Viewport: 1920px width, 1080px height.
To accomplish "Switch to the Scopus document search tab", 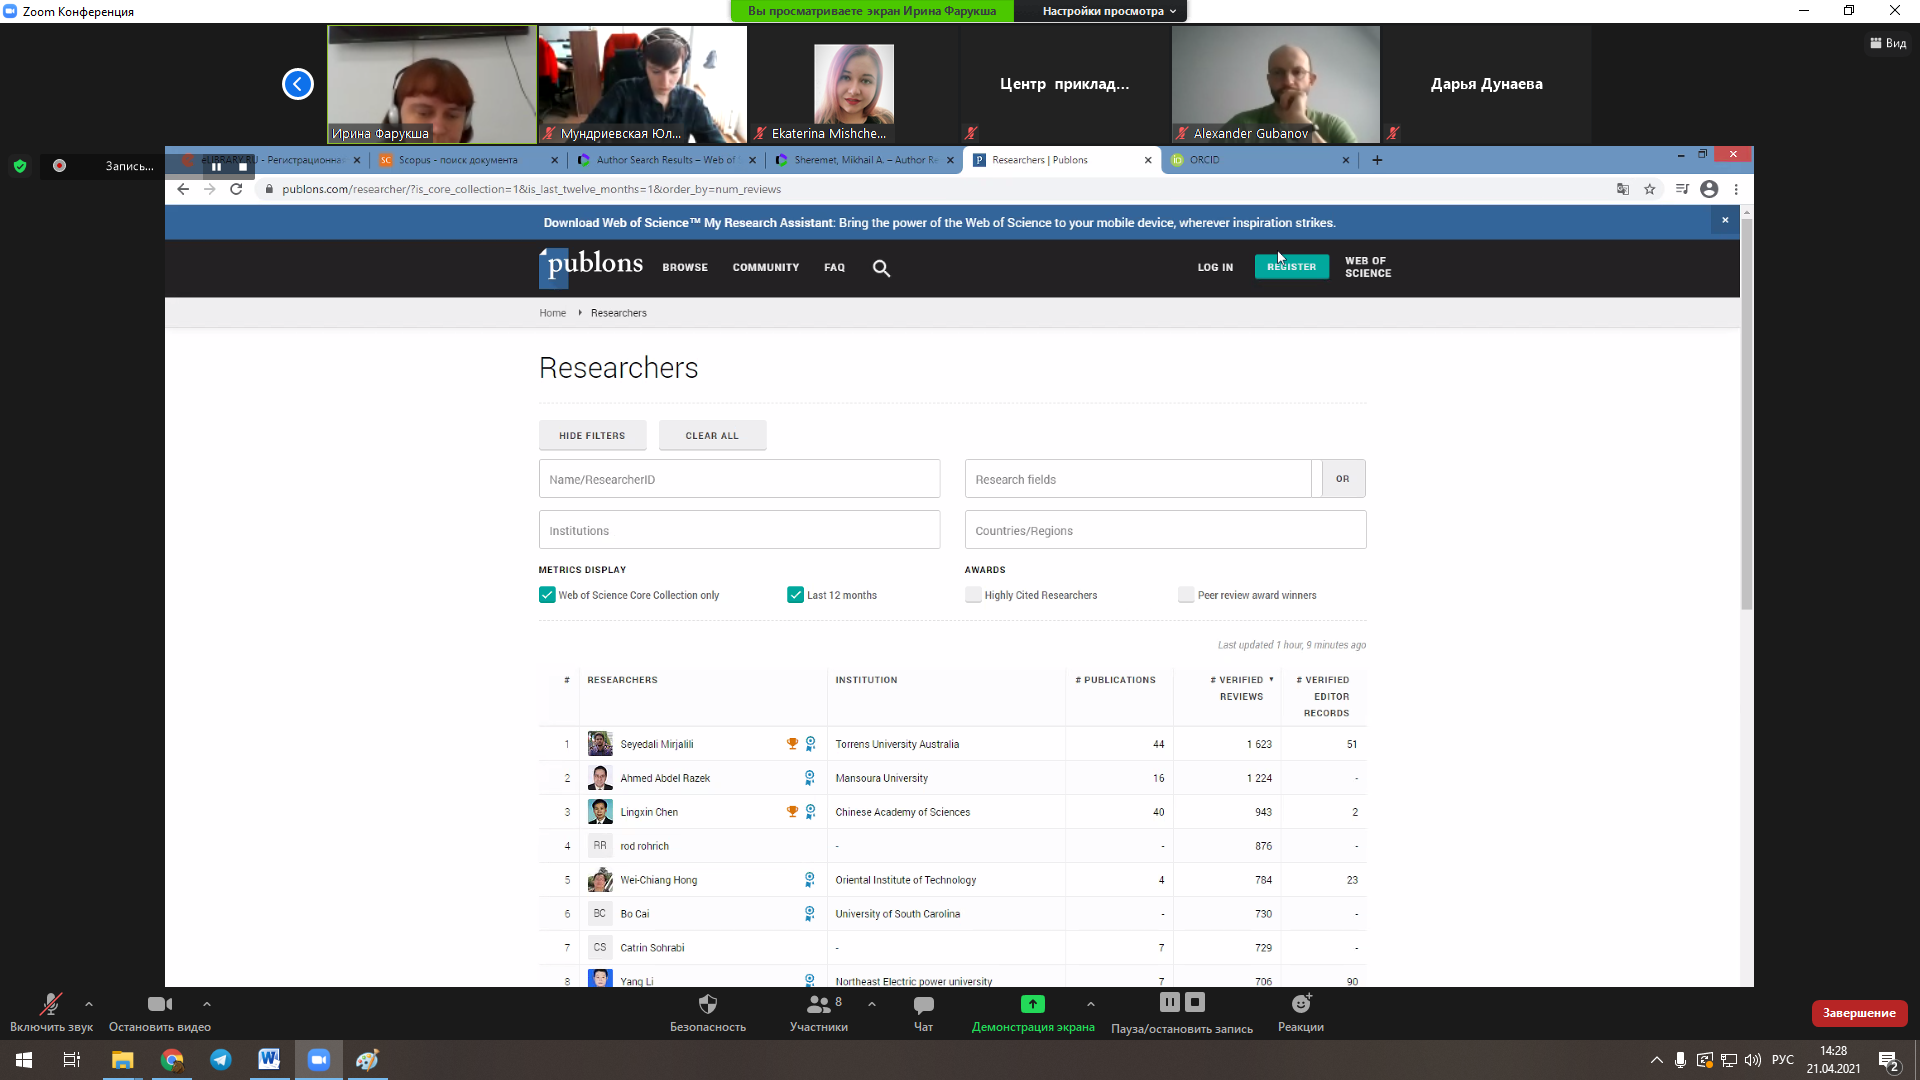I will click(467, 160).
